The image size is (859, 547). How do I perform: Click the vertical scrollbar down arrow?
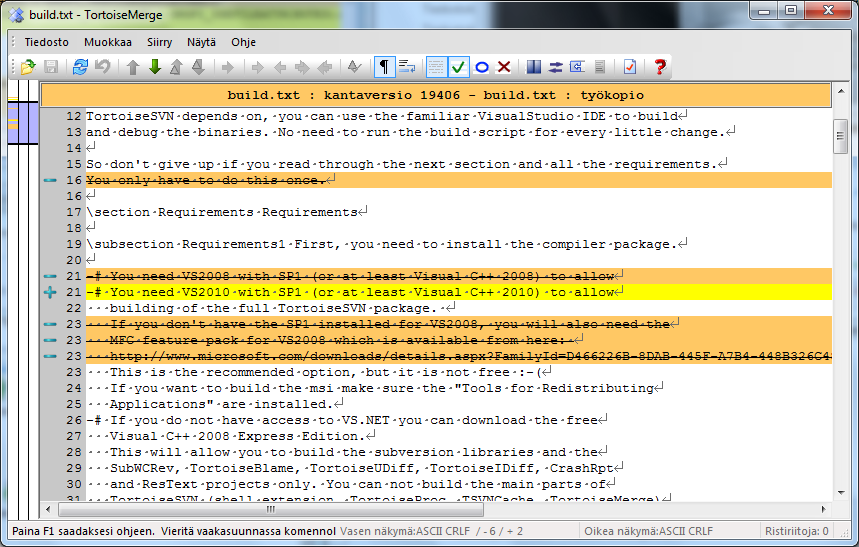(841, 493)
